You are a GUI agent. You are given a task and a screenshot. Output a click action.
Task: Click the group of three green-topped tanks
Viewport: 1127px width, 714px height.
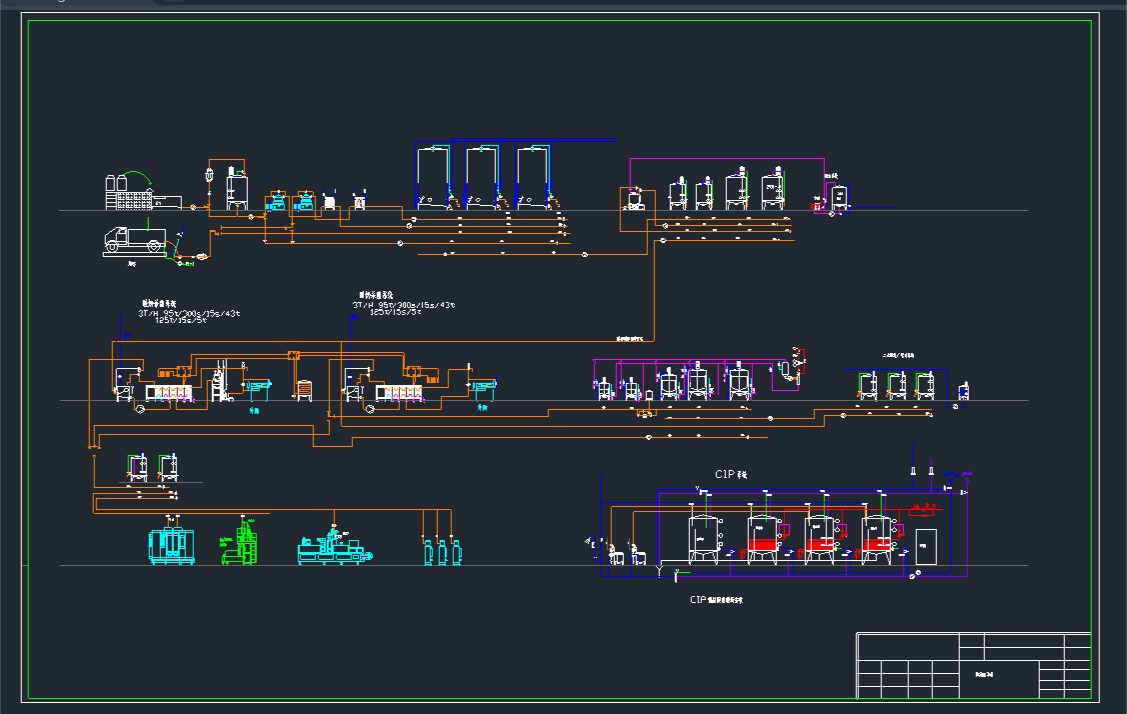pyautogui.click(x=897, y=385)
